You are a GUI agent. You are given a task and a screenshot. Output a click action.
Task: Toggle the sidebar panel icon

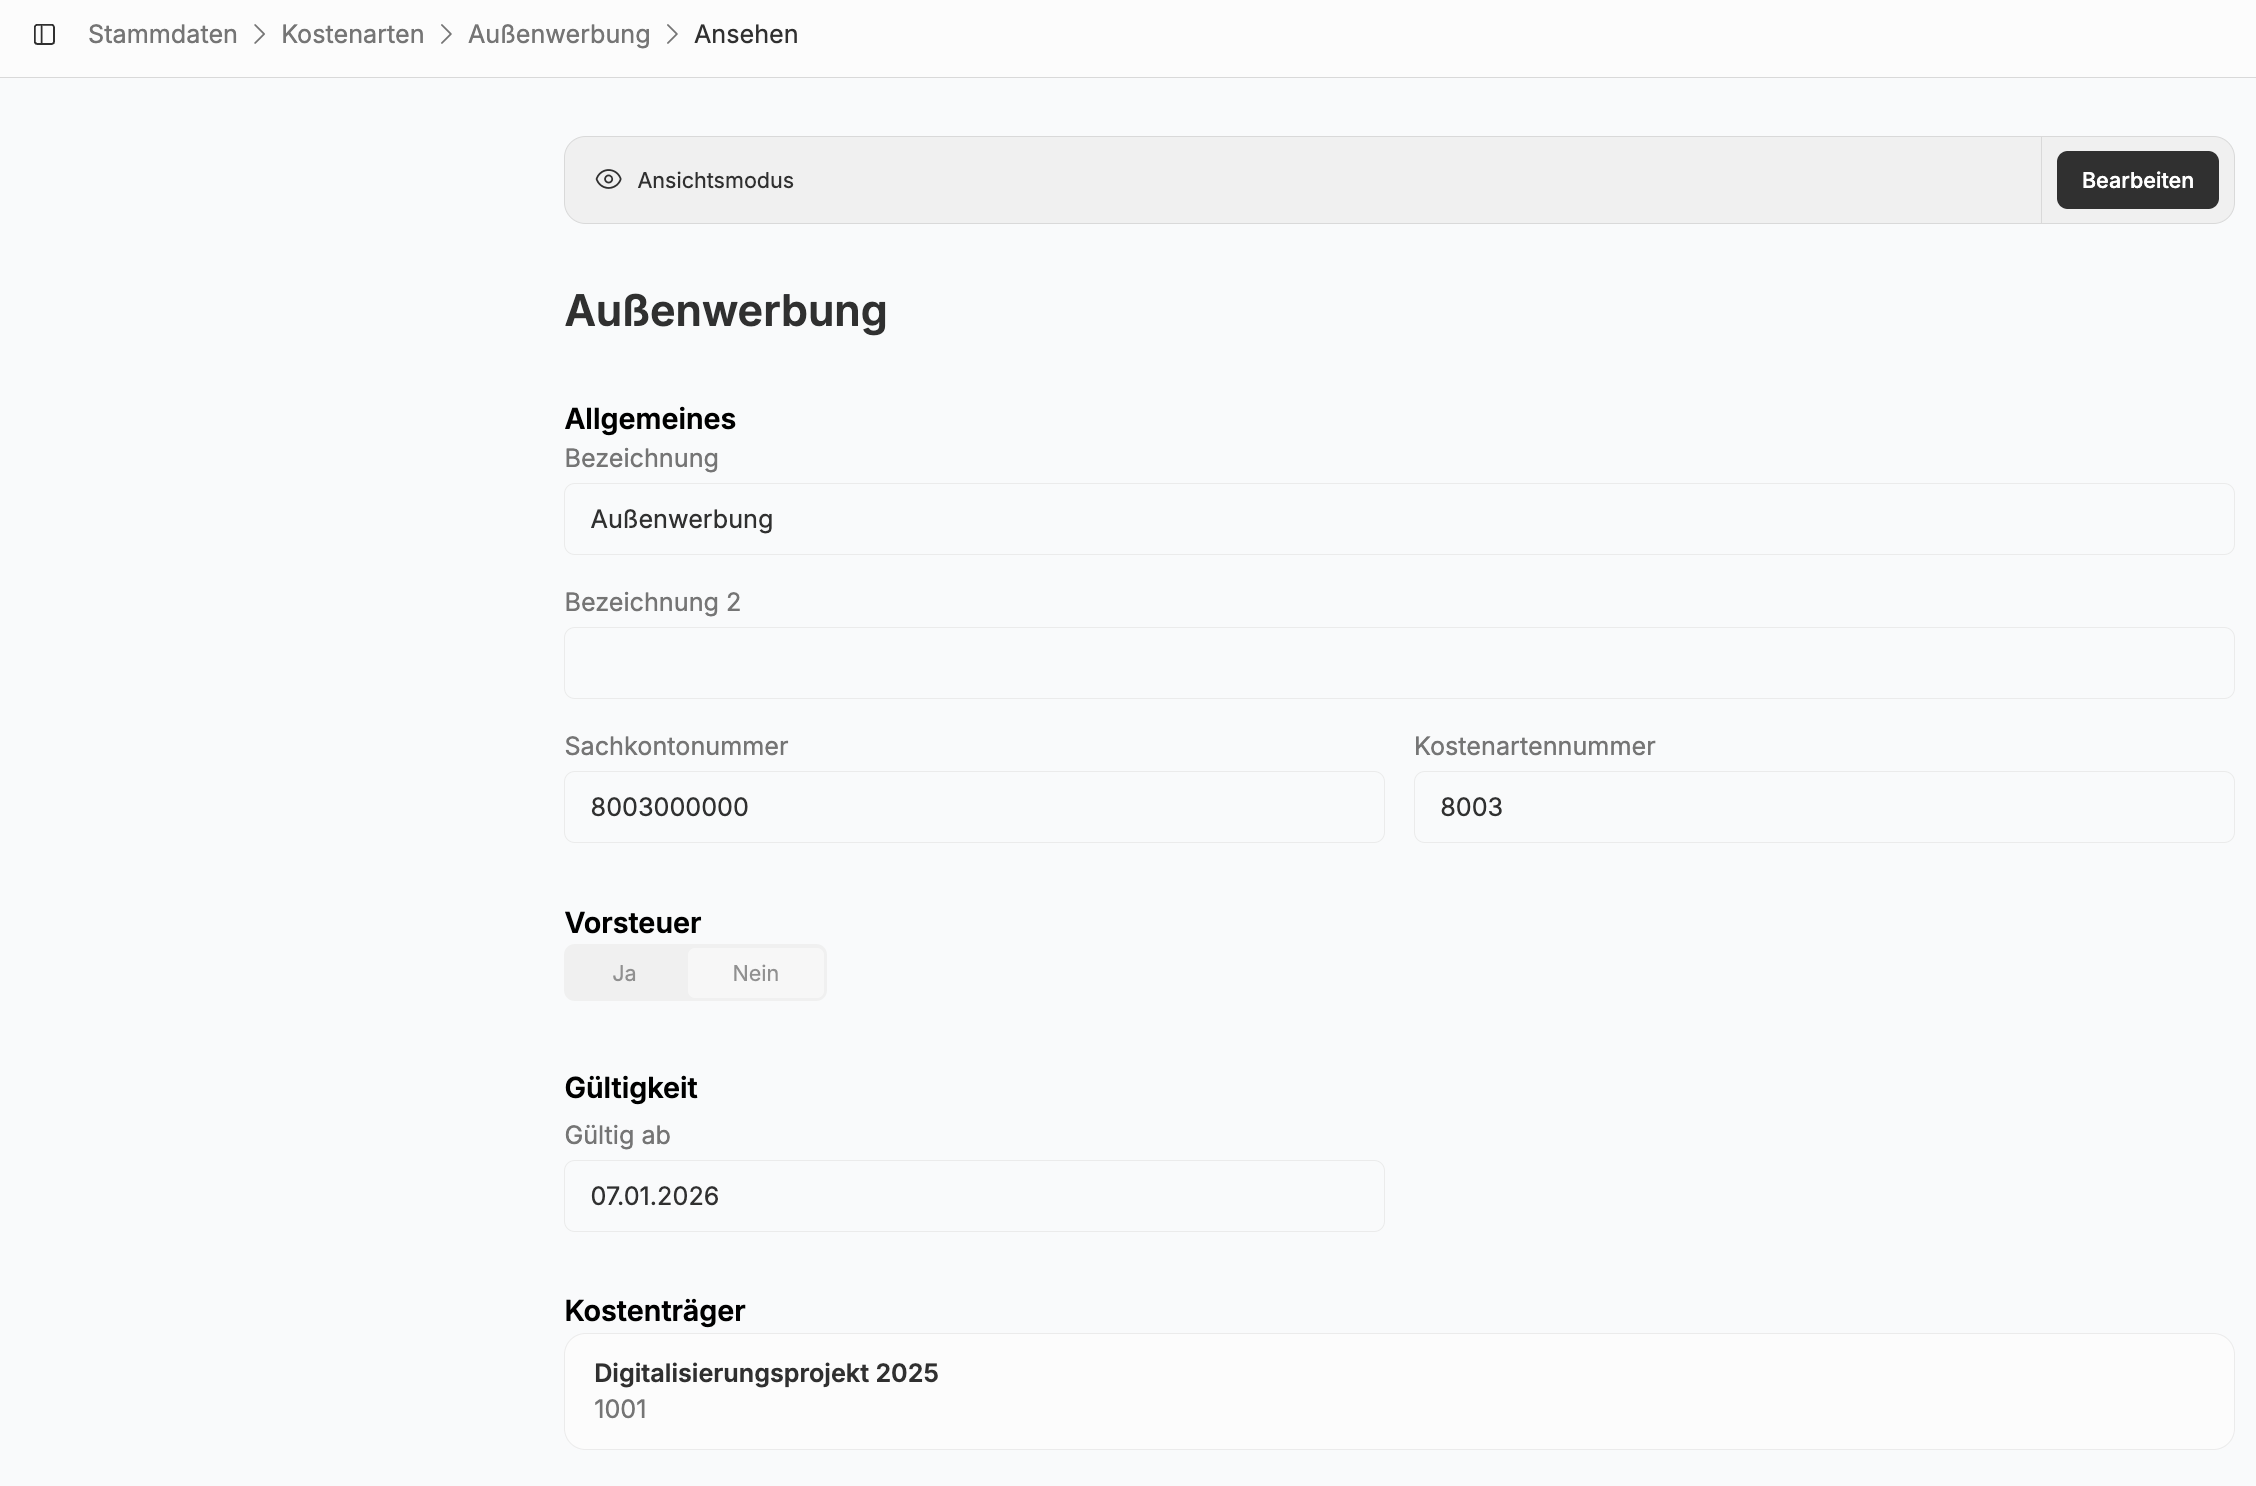point(45,34)
